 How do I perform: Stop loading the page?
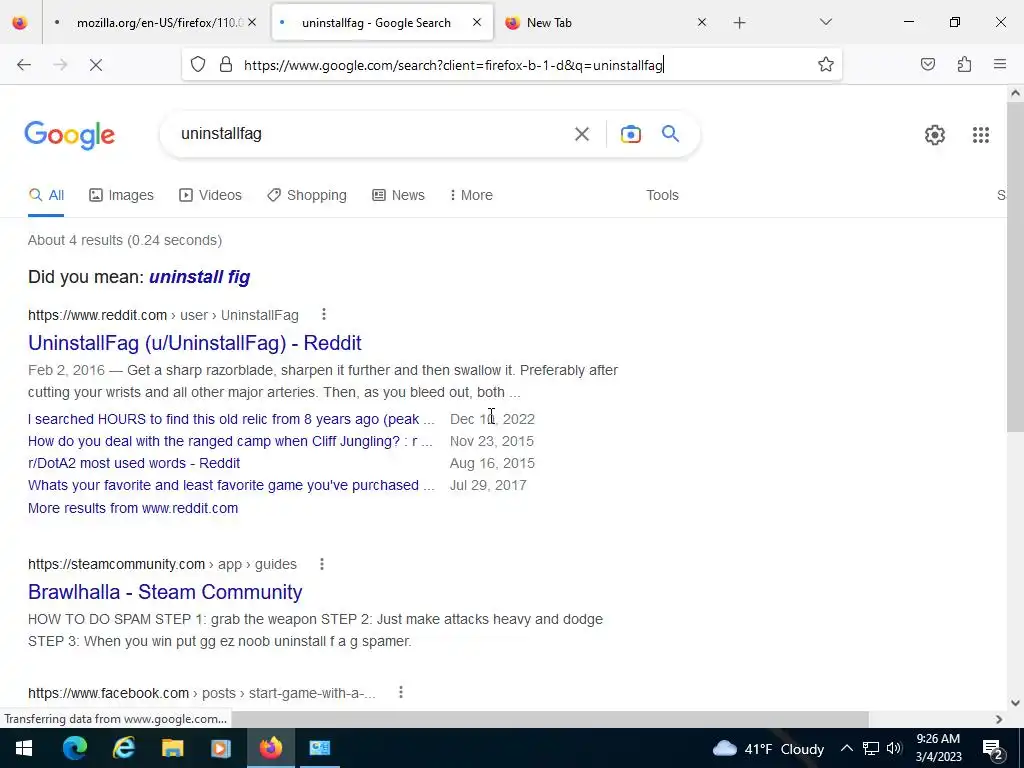click(95, 65)
